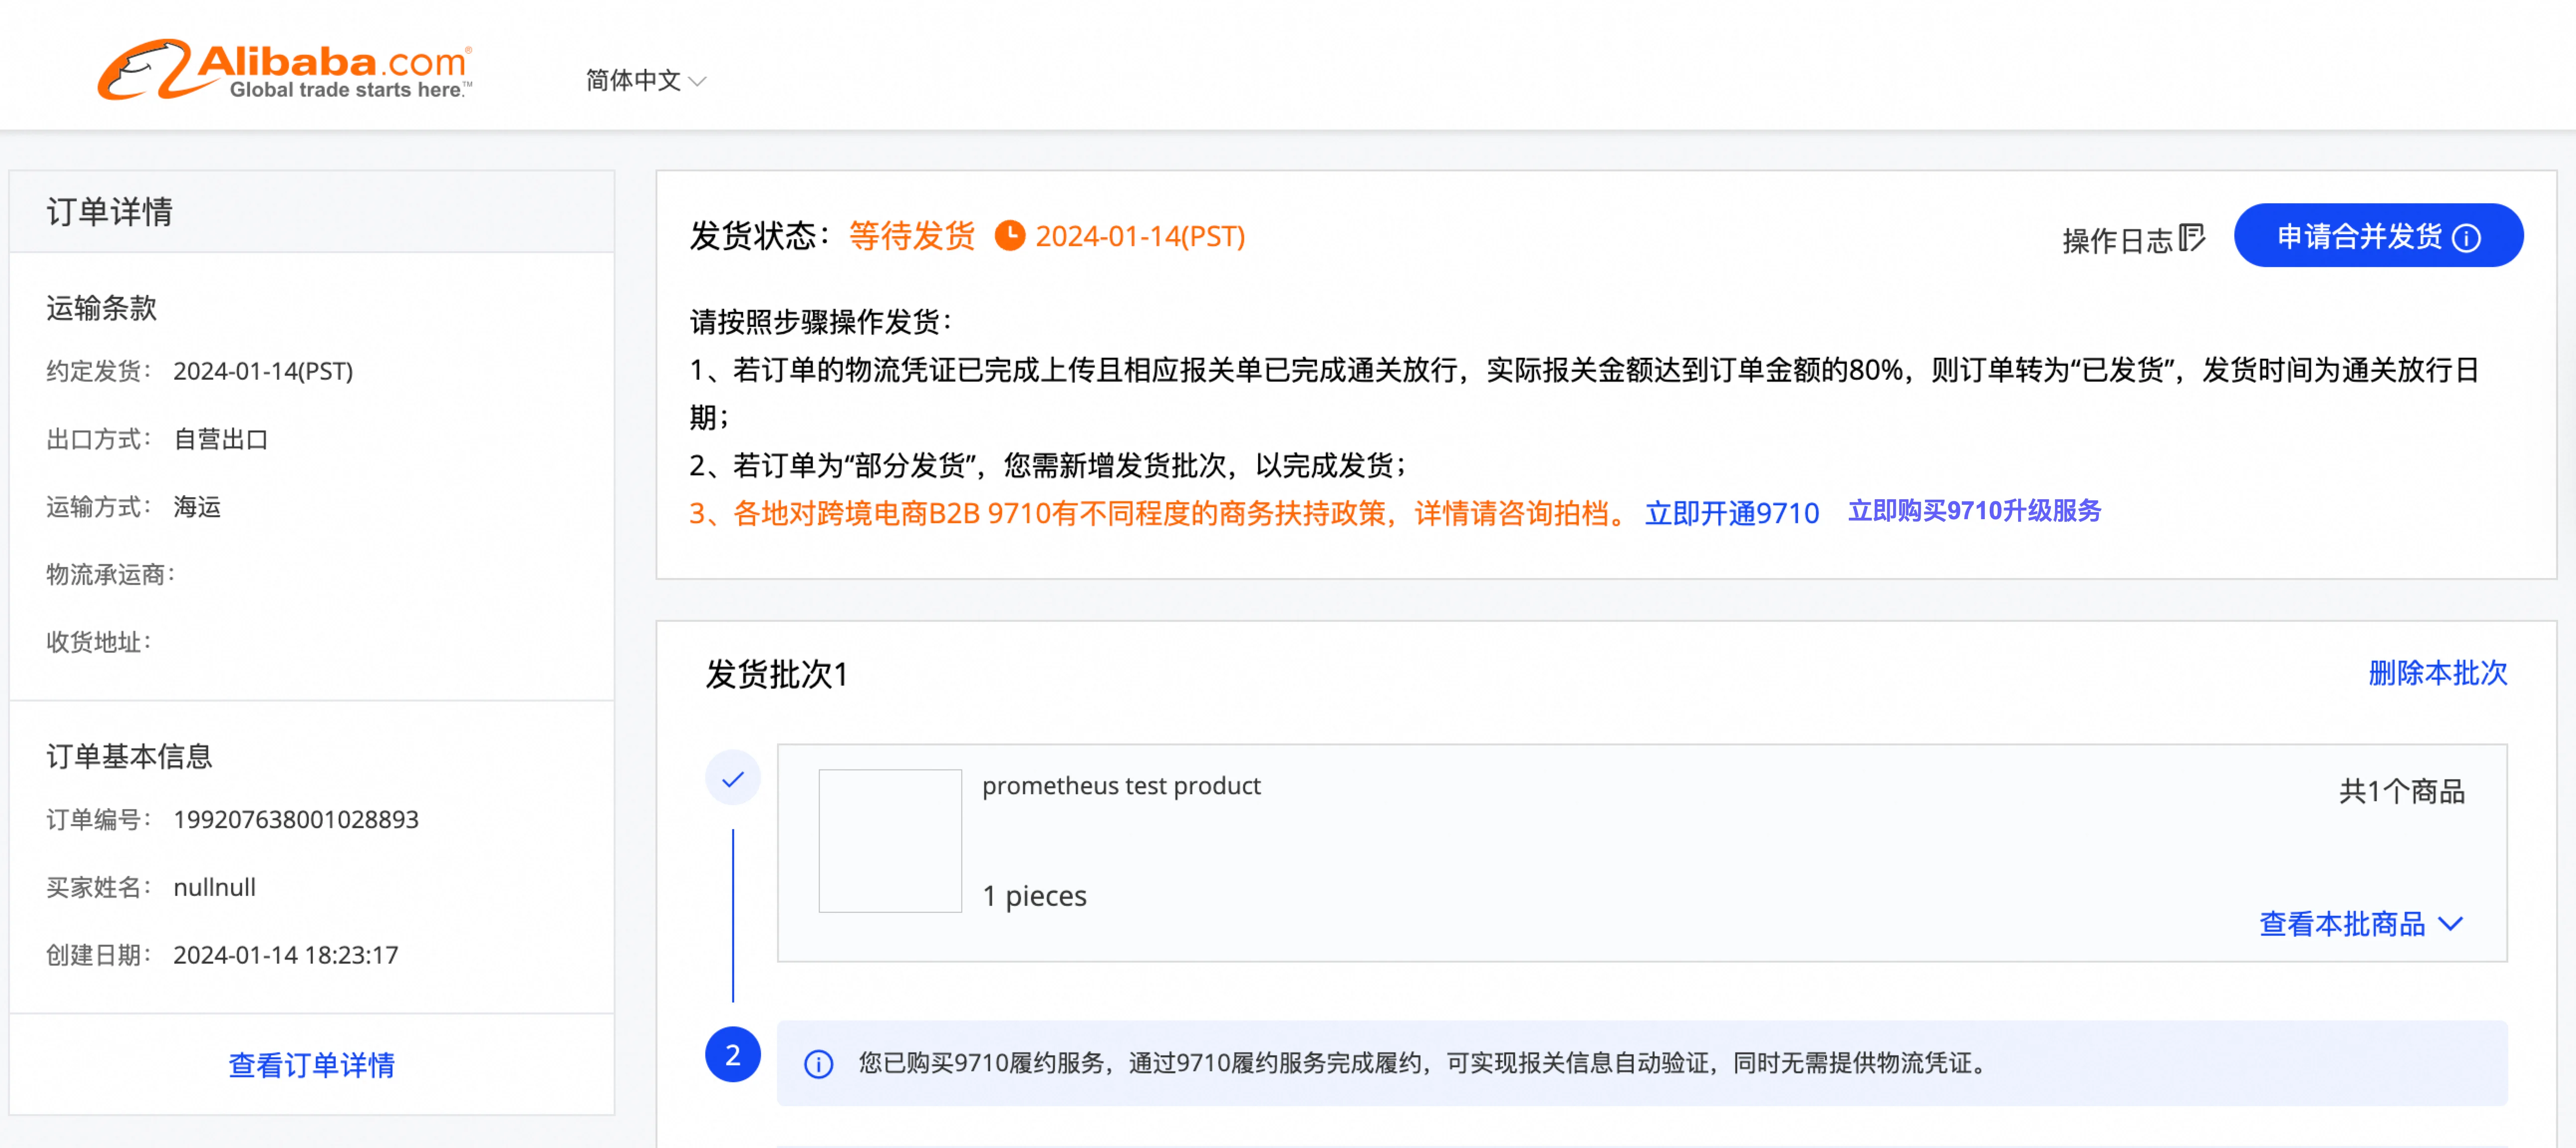Click the product thumbnail image placeholder

tap(889, 840)
